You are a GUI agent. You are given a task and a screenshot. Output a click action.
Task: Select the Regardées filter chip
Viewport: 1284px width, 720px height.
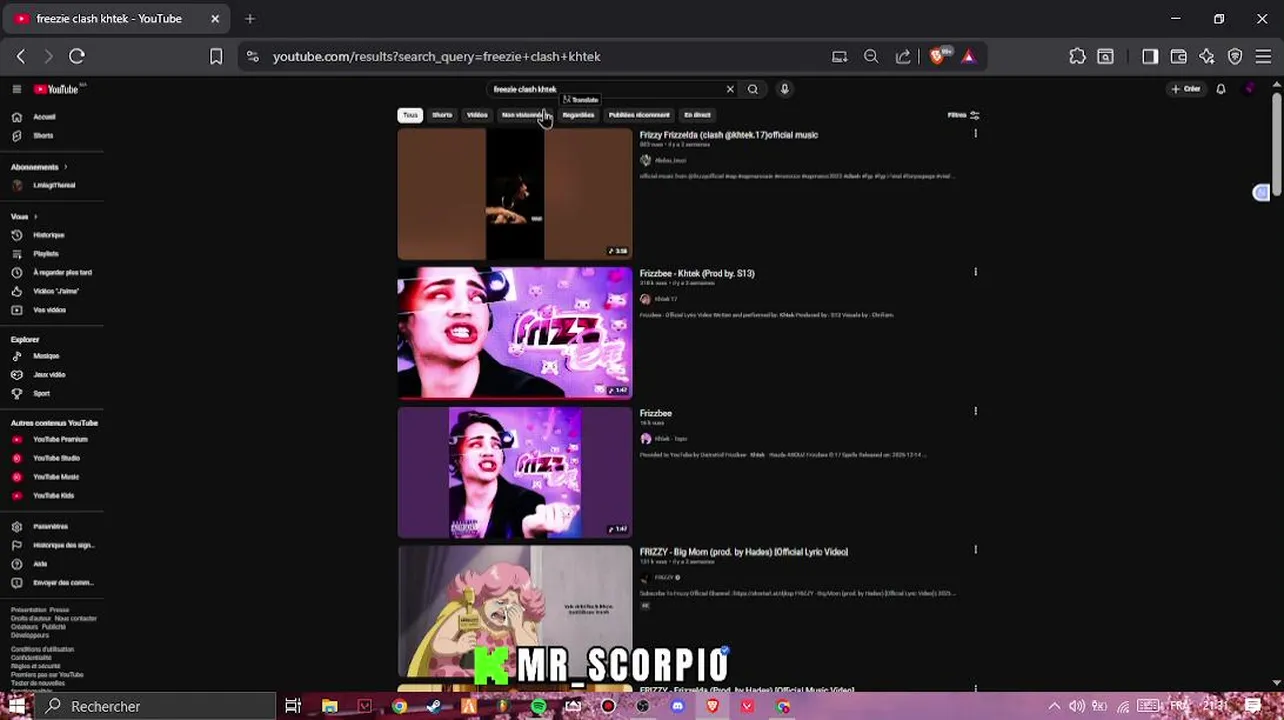point(578,115)
